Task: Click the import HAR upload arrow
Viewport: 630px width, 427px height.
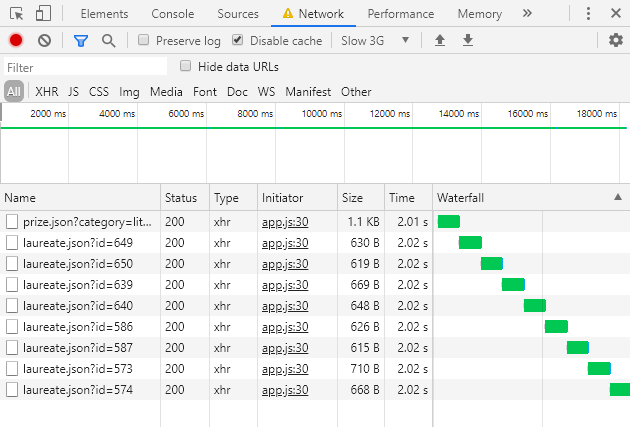Action: 440,40
